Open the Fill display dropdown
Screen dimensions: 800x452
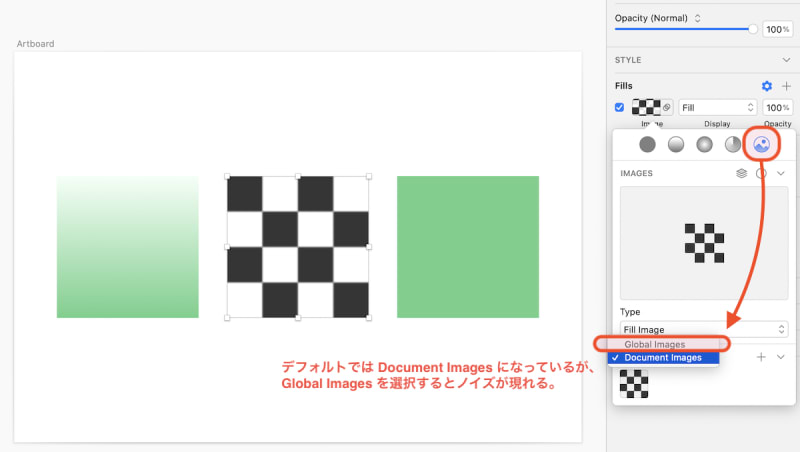pos(717,108)
